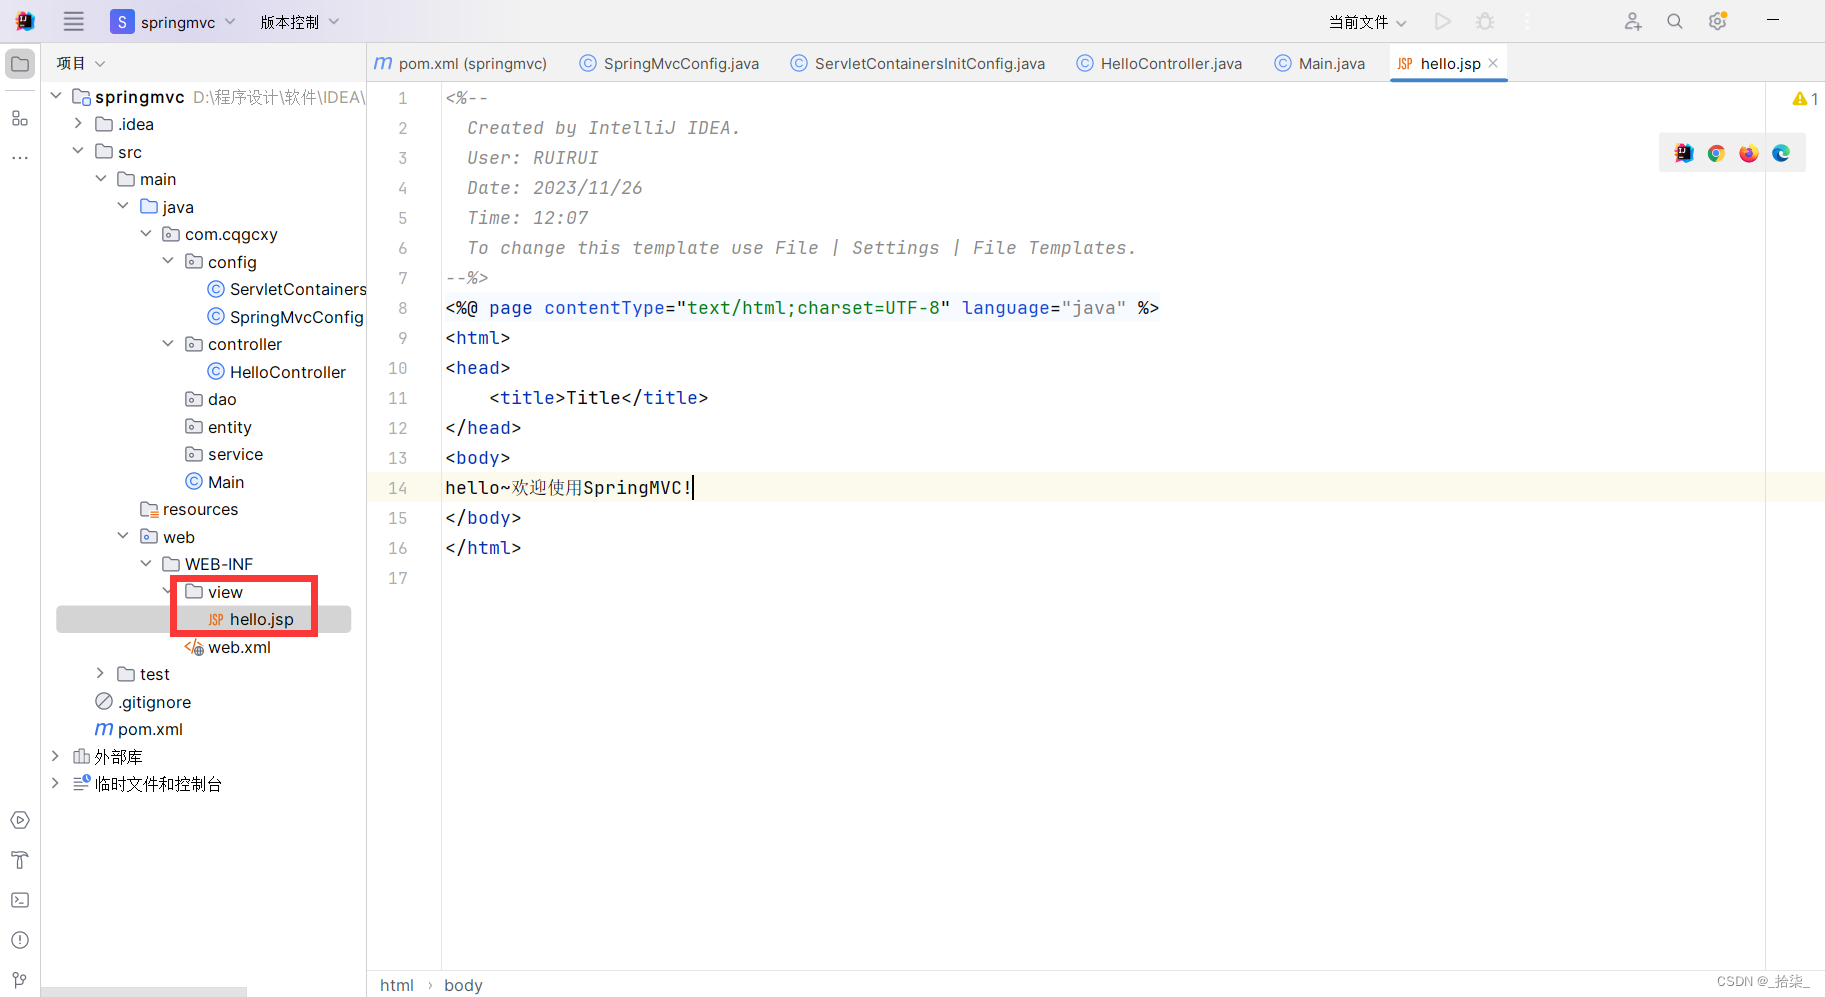Open the Git tool window
1825x997 pixels.
click(19, 980)
